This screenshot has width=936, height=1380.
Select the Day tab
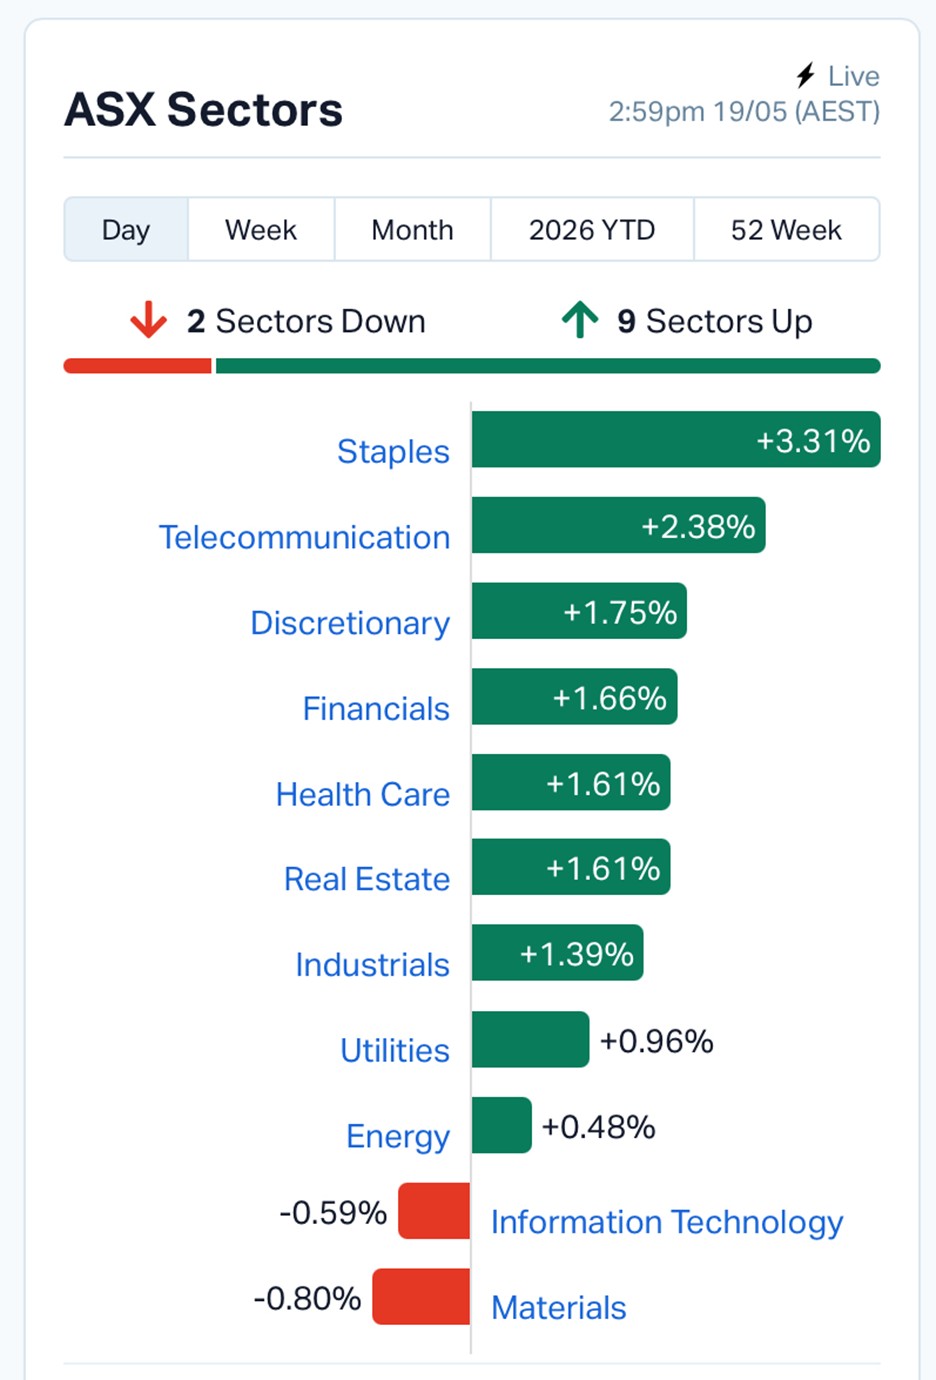click(x=126, y=230)
